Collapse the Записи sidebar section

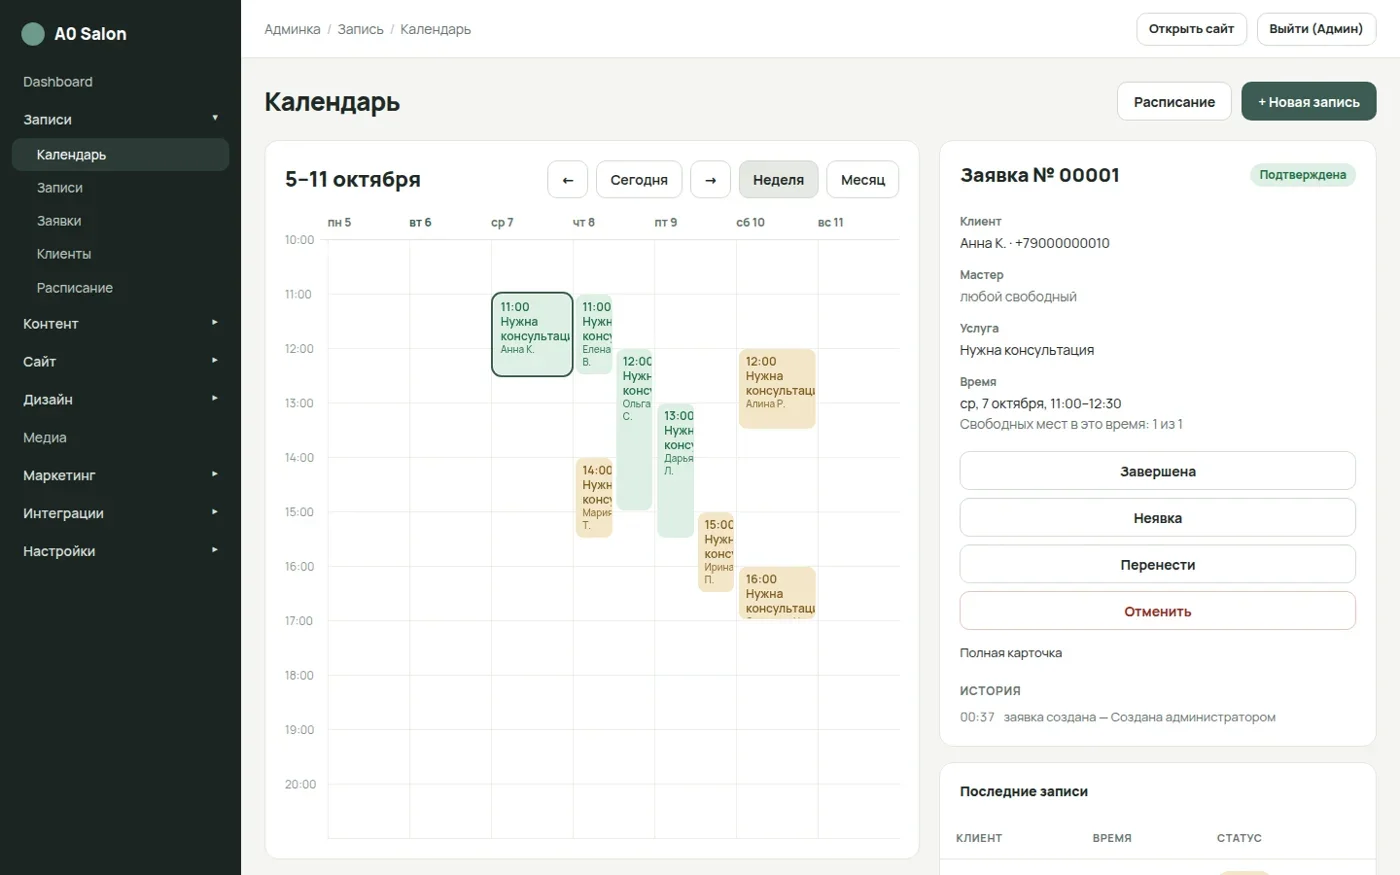pyautogui.click(x=120, y=119)
